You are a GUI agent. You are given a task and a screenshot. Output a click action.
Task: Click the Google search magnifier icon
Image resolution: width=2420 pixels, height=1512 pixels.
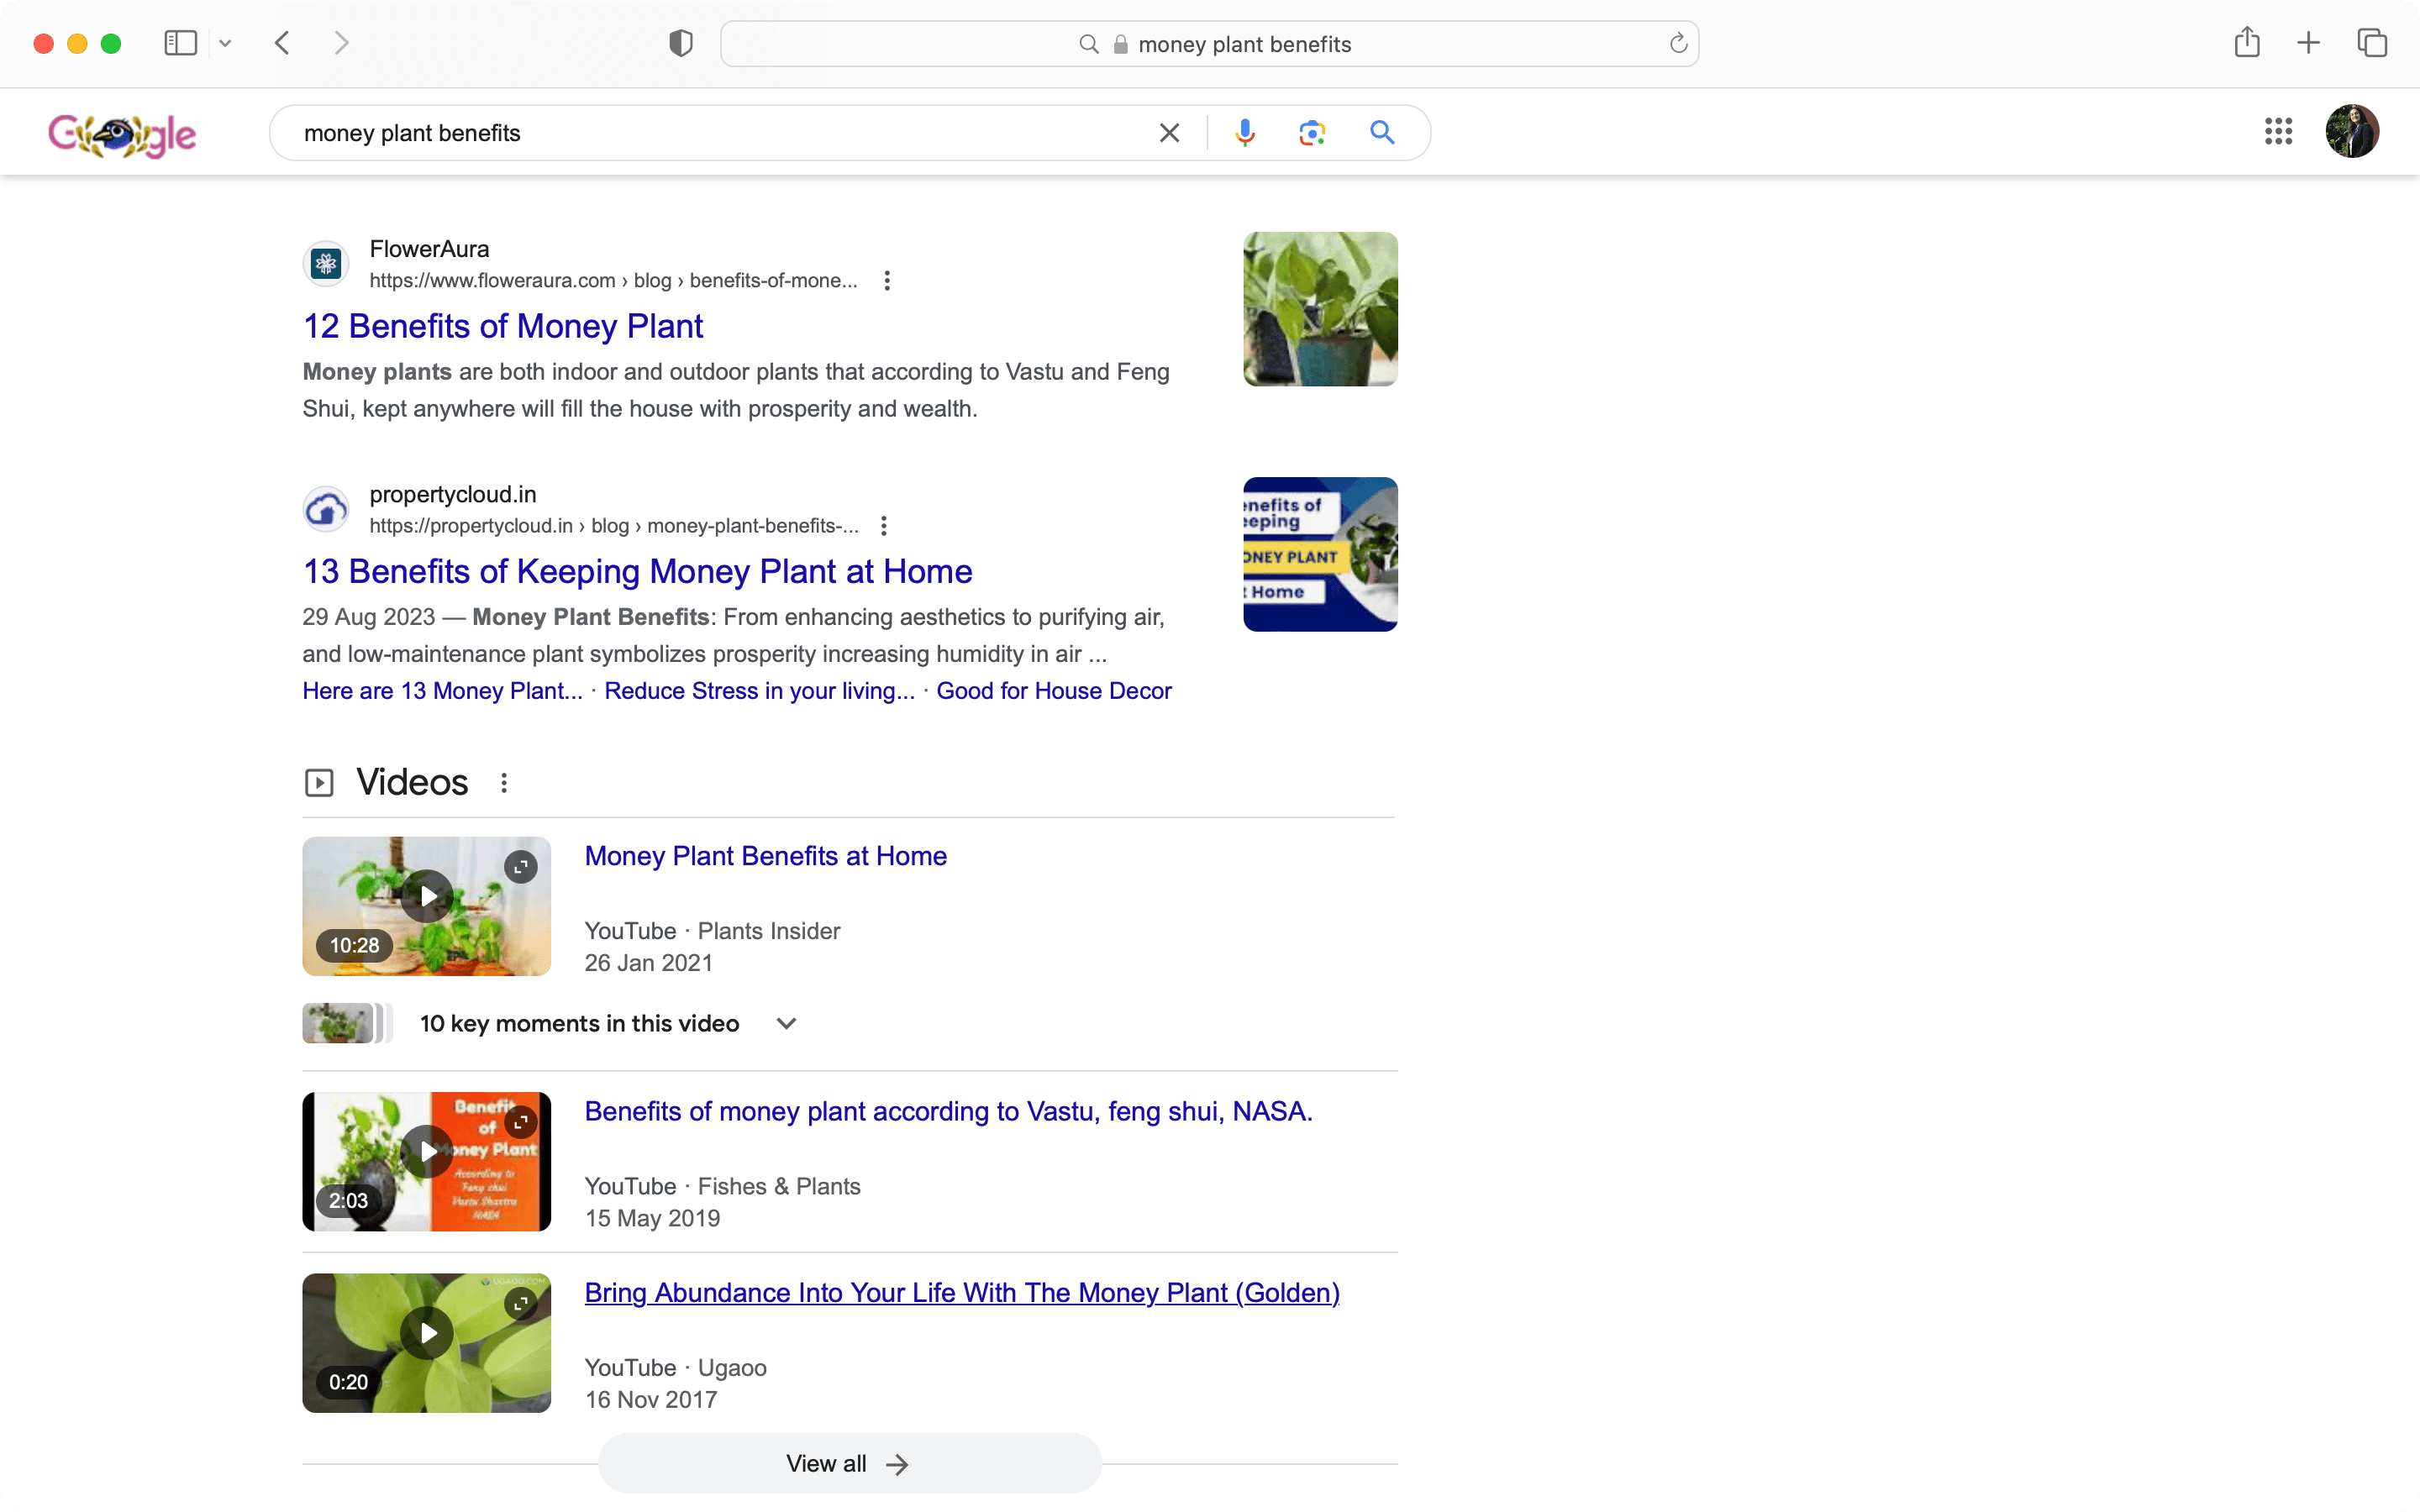(1381, 133)
